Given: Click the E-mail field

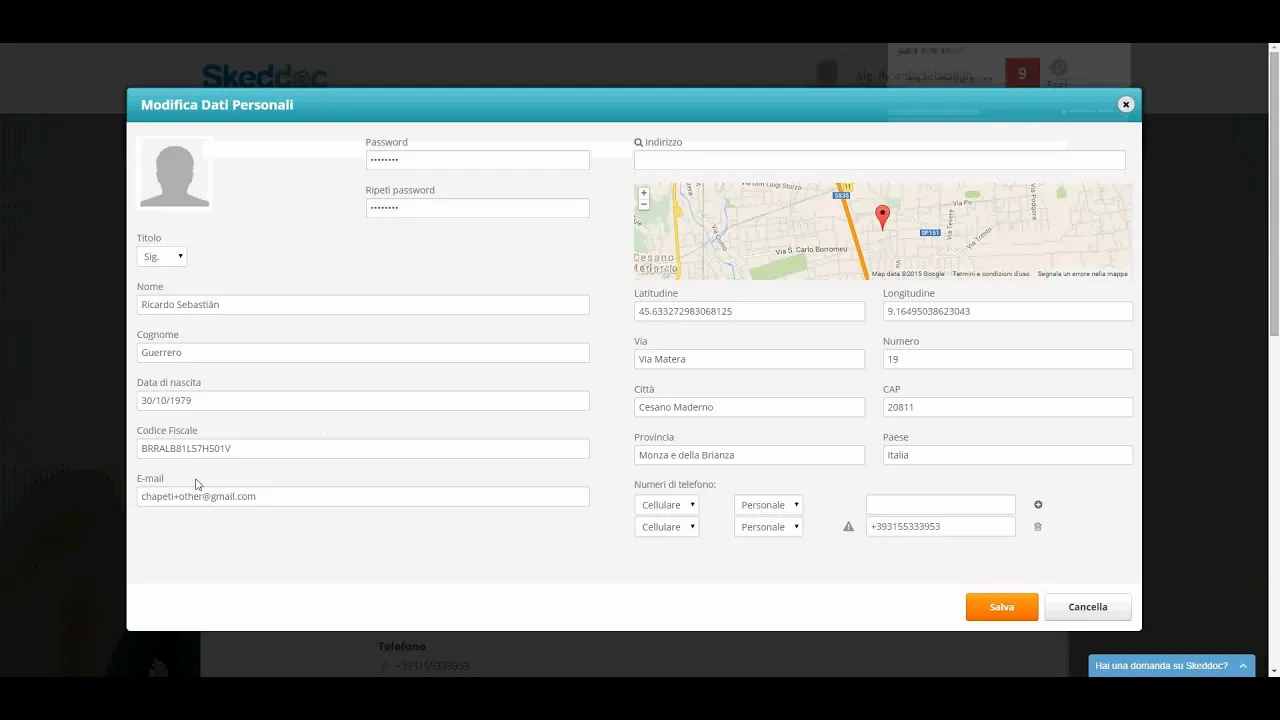Looking at the screenshot, I should pos(363,496).
